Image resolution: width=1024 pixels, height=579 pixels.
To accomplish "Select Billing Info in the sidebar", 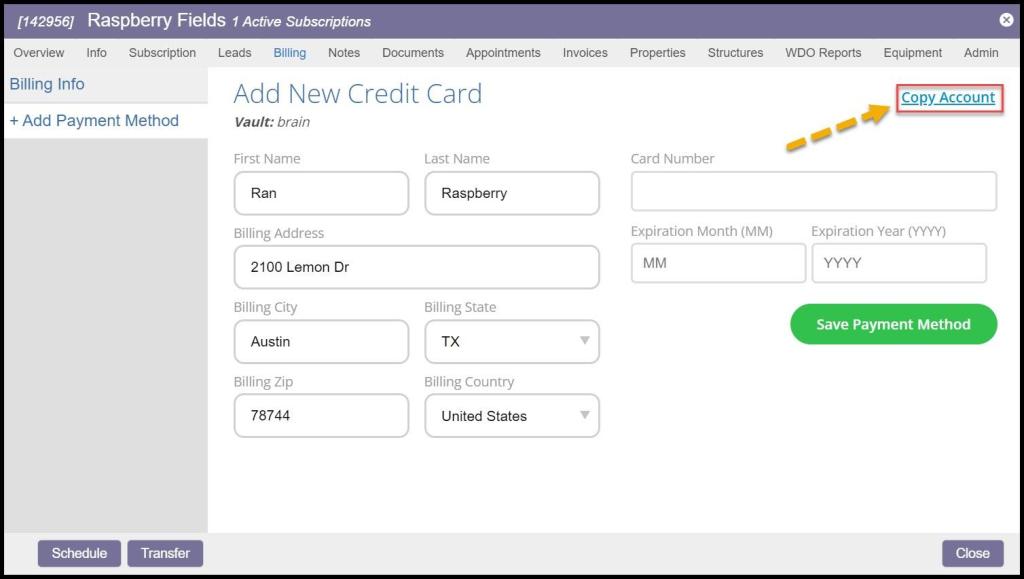I will coord(47,85).
